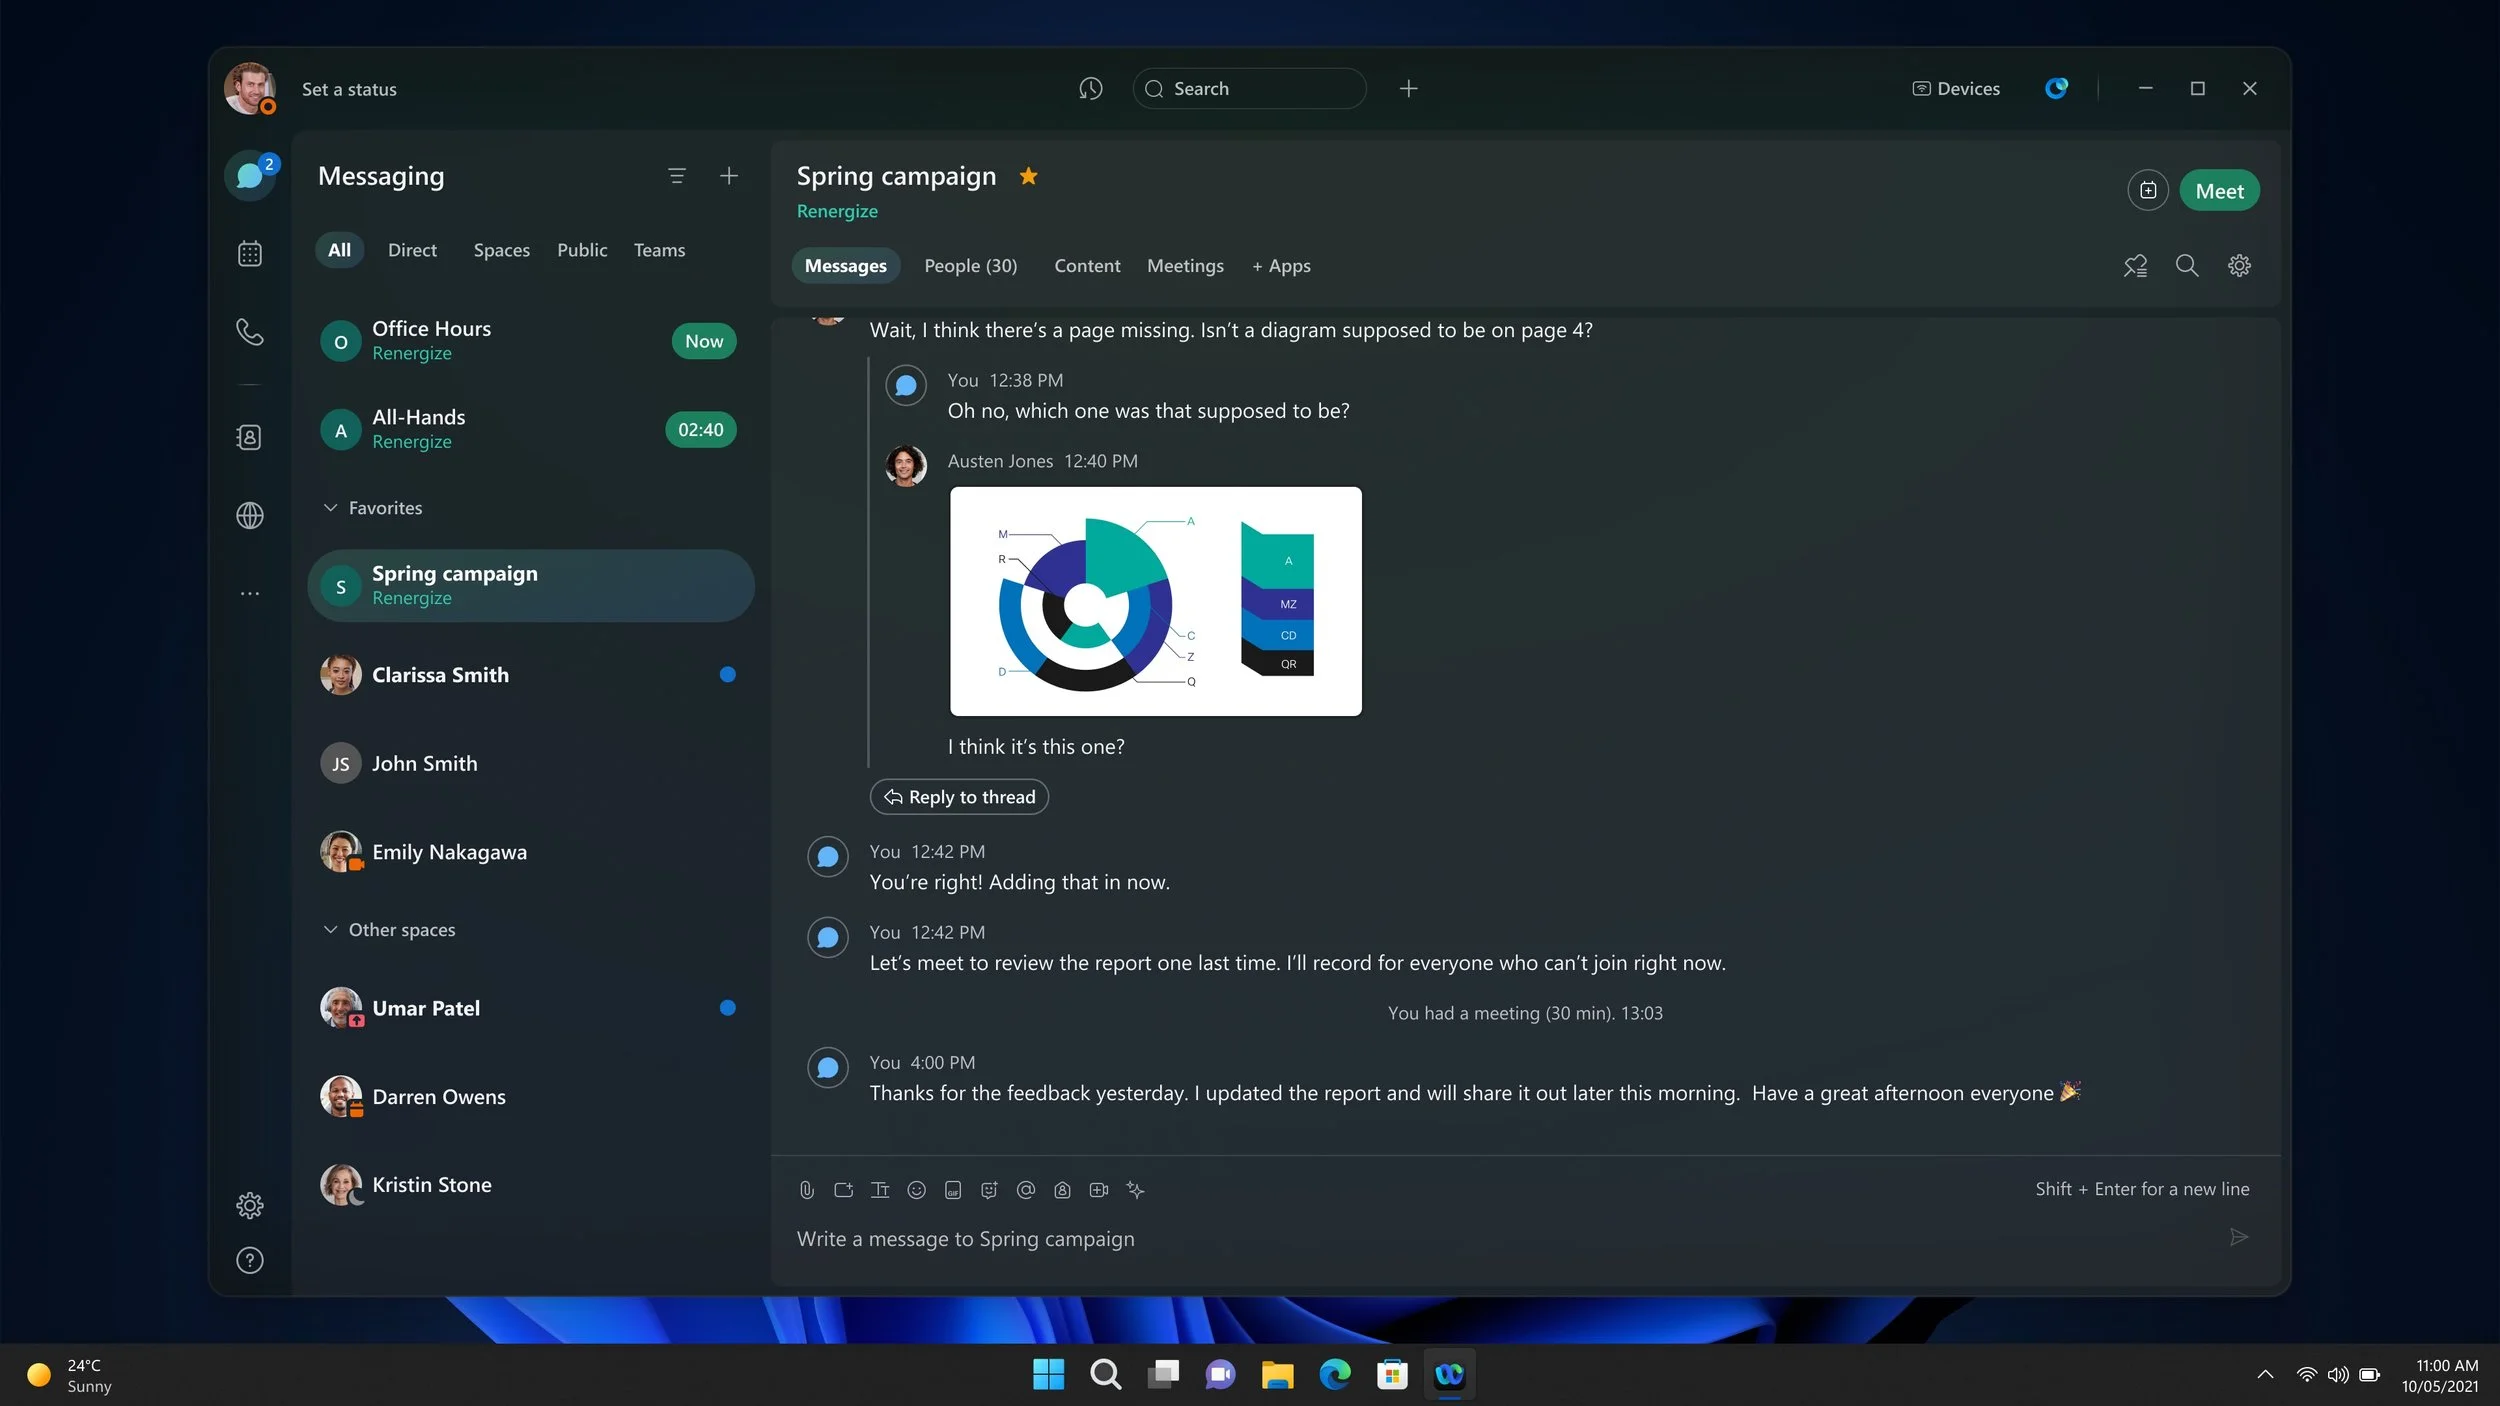Open text formatting options in the composer
Viewport: 2500px width, 1406px height.
(880, 1190)
